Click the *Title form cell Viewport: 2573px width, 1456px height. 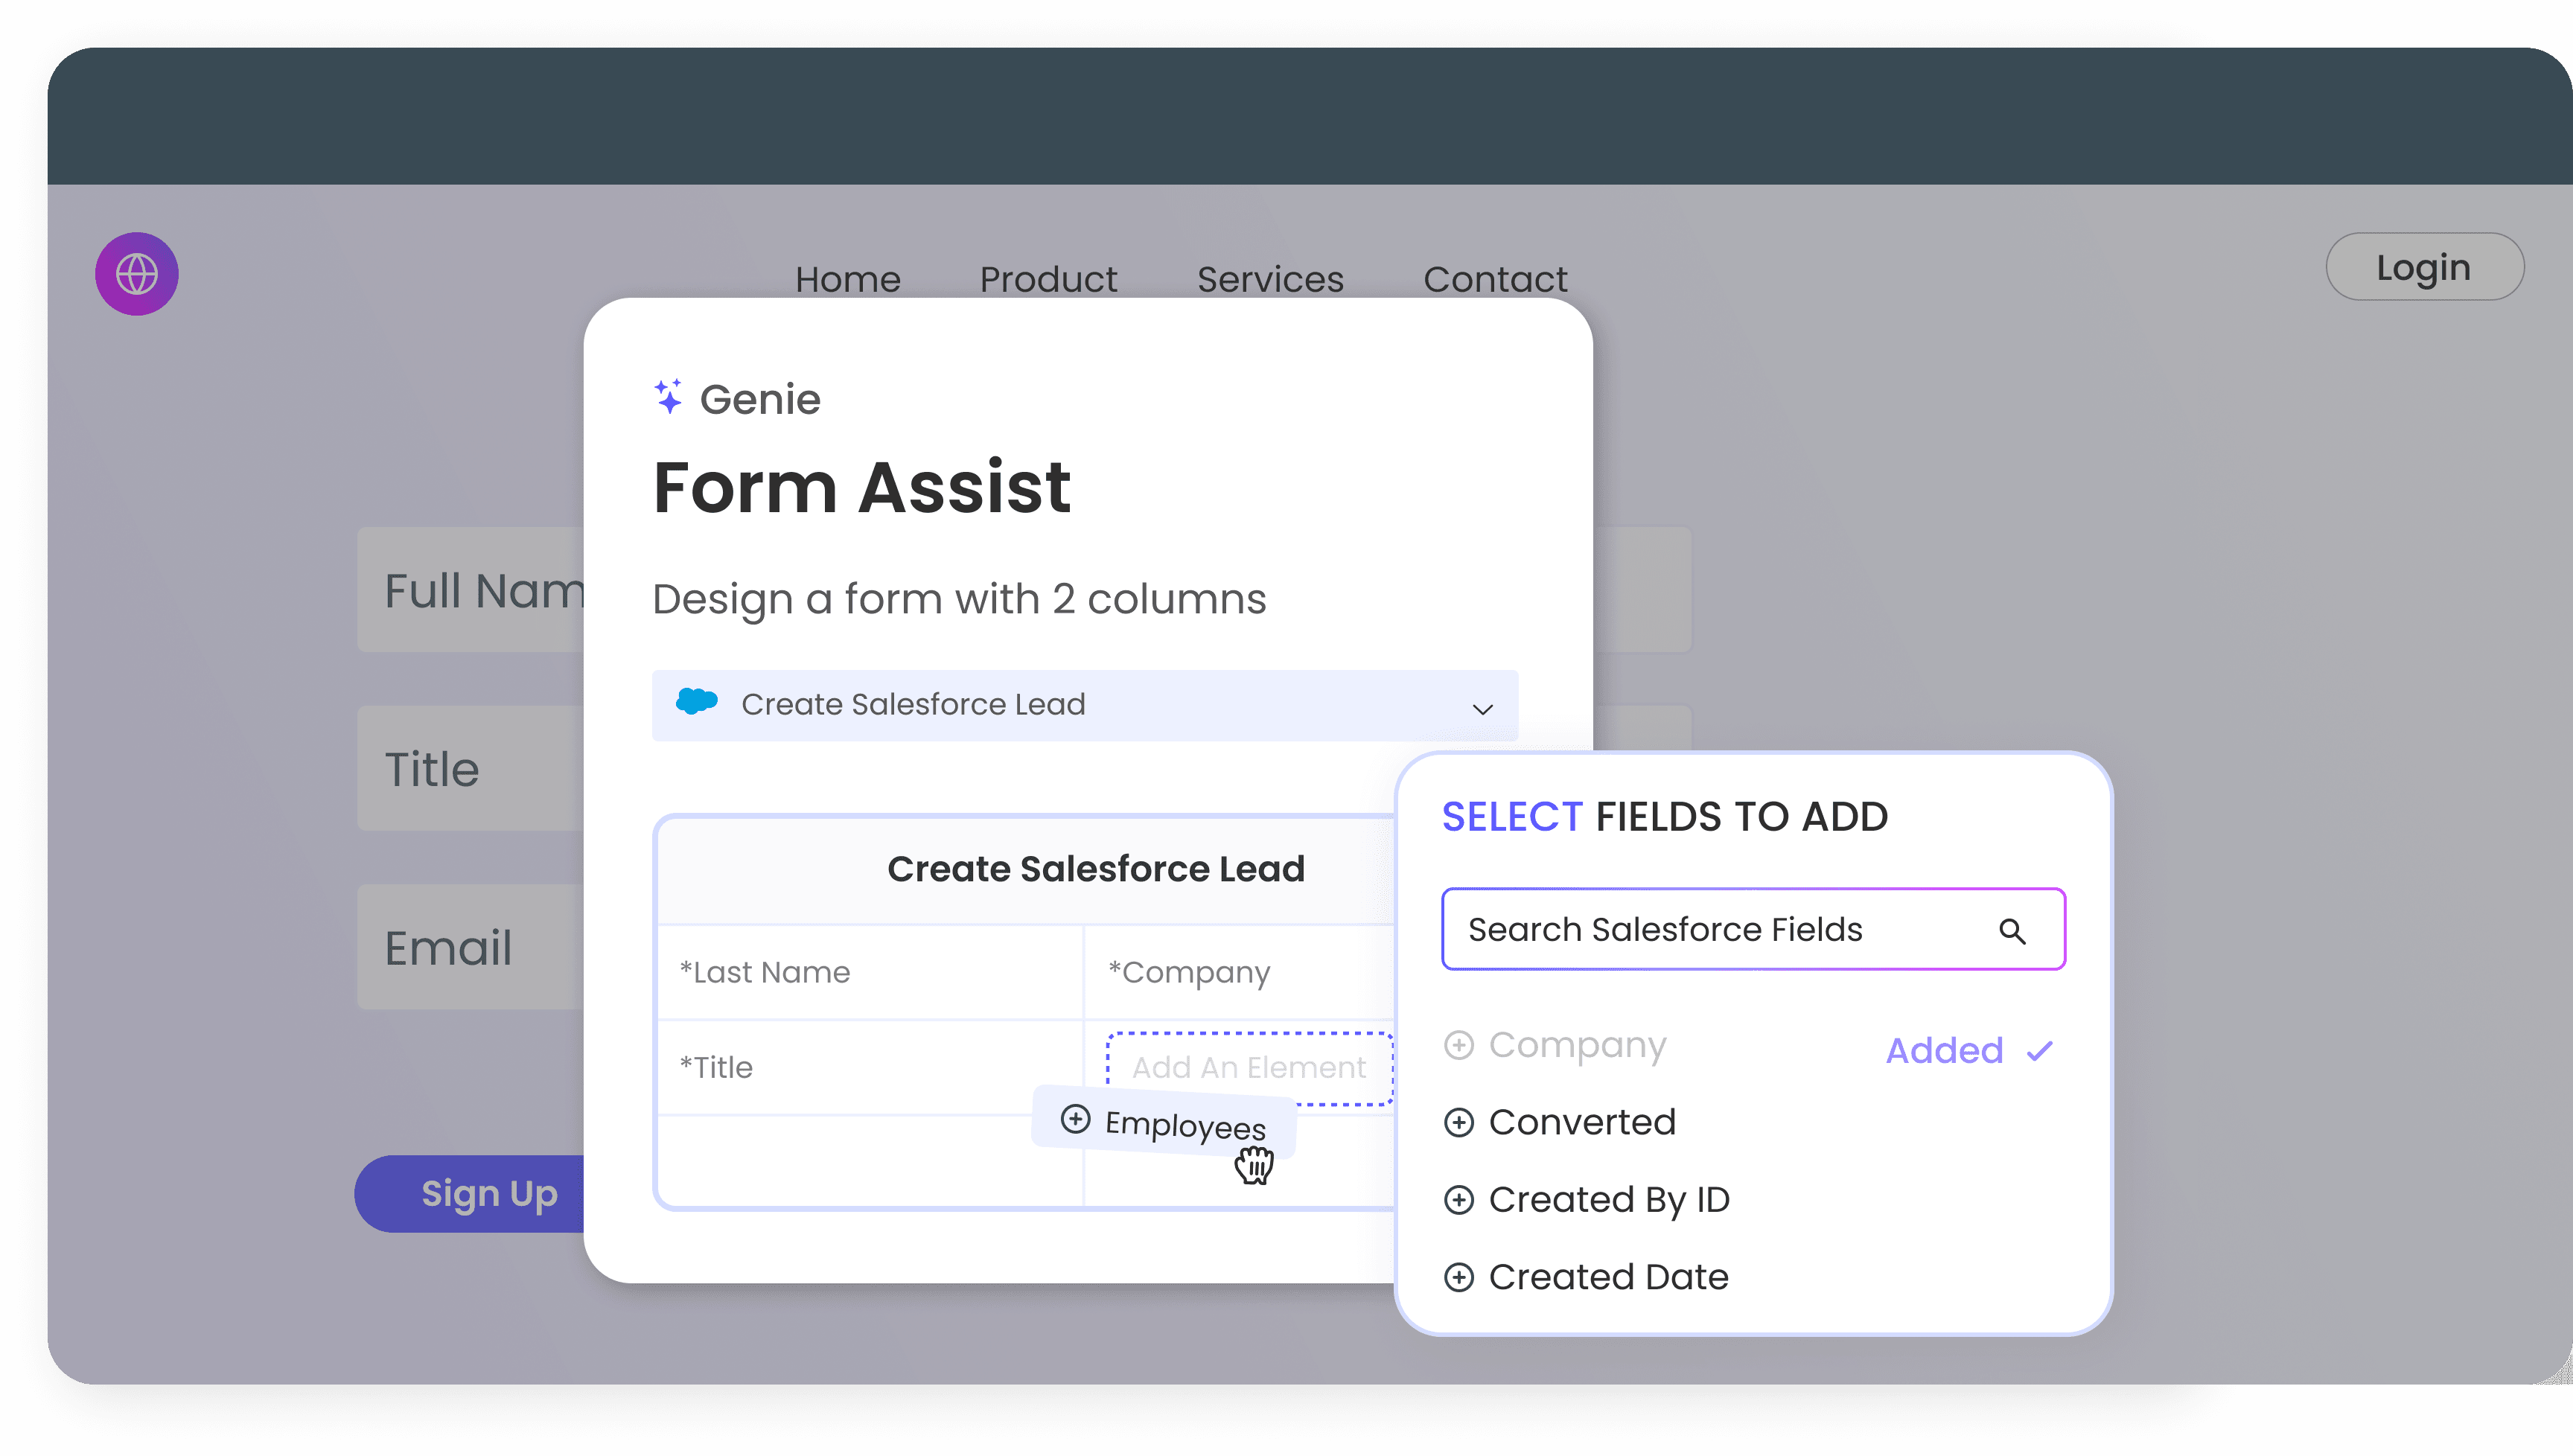[x=870, y=1067]
